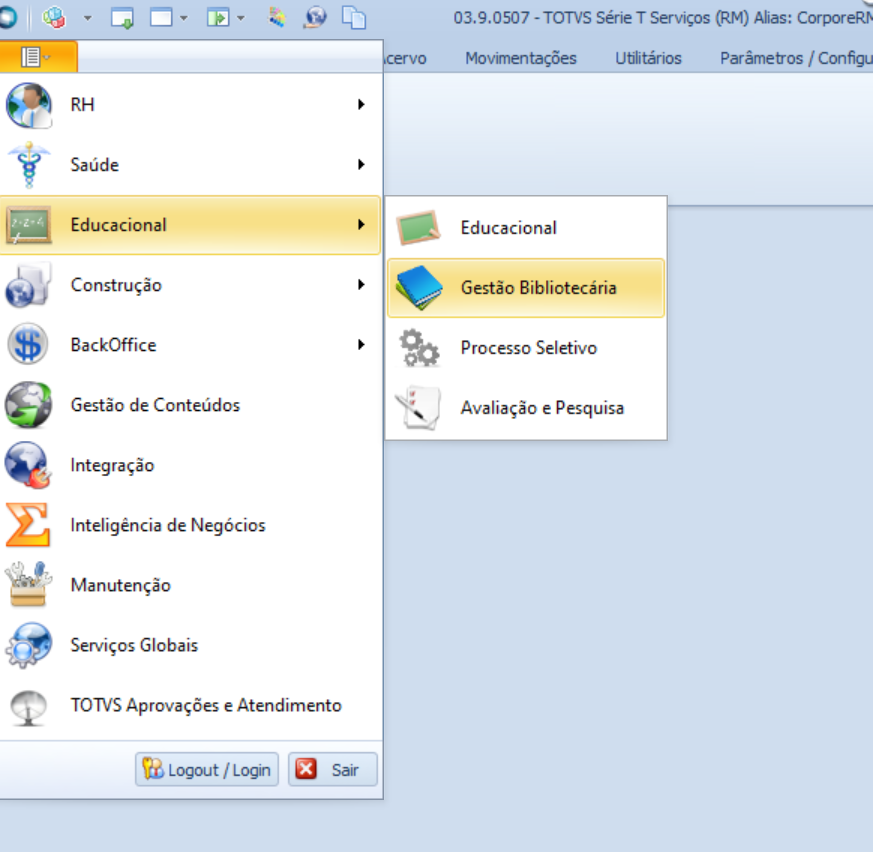Image resolution: width=873 pixels, height=852 pixels.
Task: Click the Sair exit button
Action: (x=332, y=770)
